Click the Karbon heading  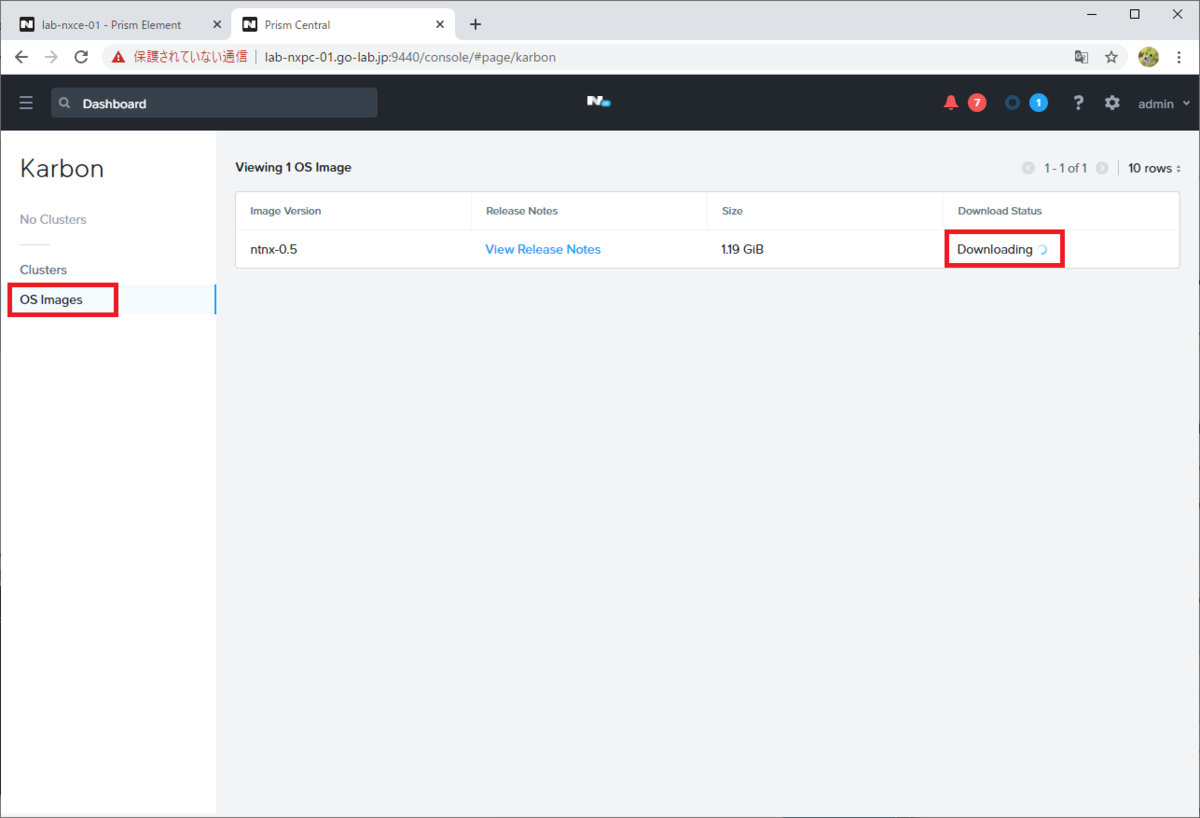62,169
